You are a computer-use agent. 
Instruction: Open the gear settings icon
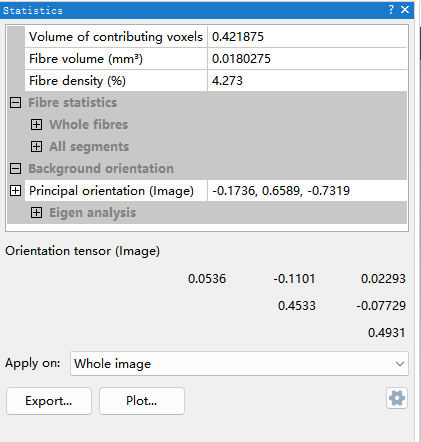pos(397,398)
